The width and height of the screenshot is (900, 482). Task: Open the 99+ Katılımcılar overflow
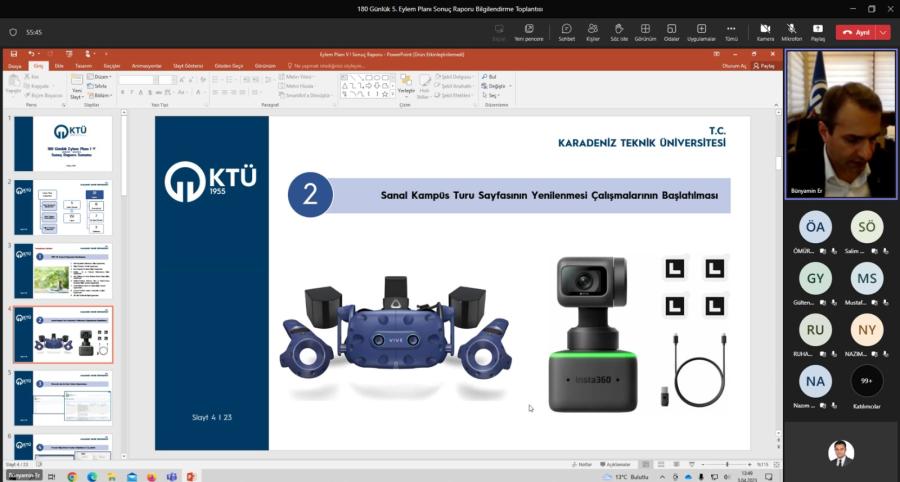point(867,381)
